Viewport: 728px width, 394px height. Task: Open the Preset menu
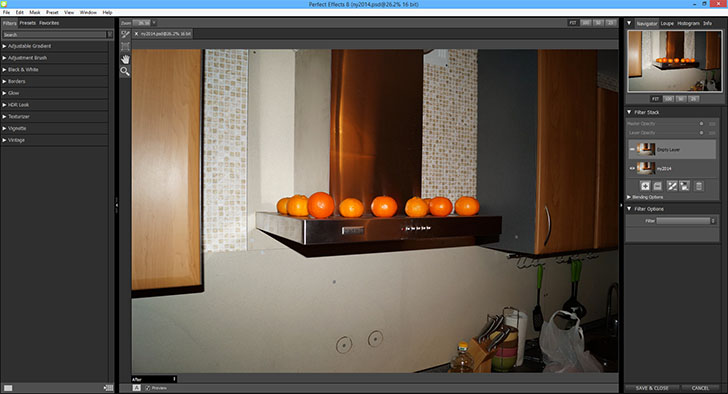[x=52, y=13]
